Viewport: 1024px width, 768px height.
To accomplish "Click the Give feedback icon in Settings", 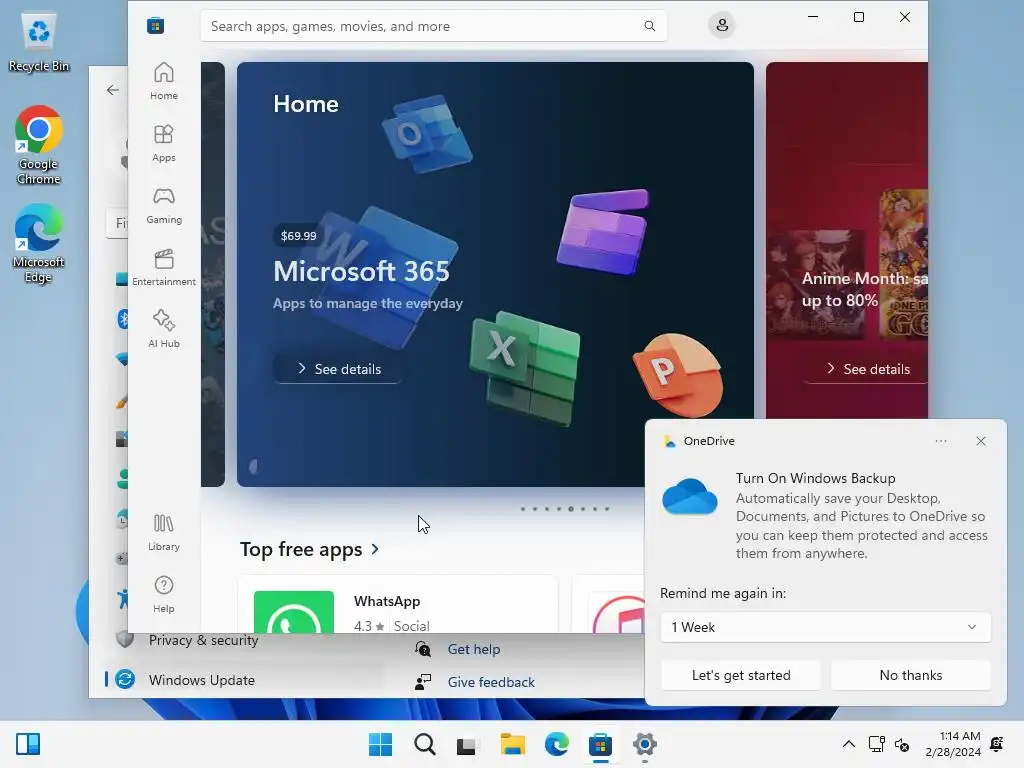I will click(x=423, y=682).
